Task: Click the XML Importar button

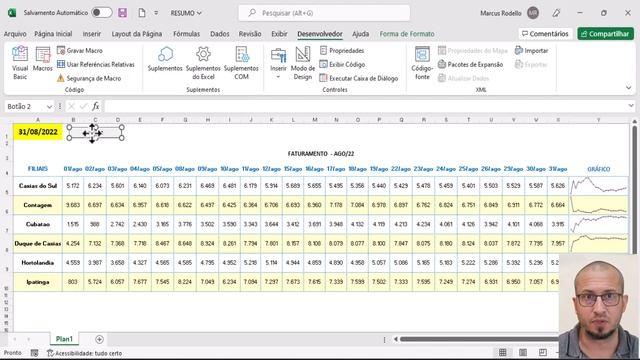Action: click(x=531, y=51)
